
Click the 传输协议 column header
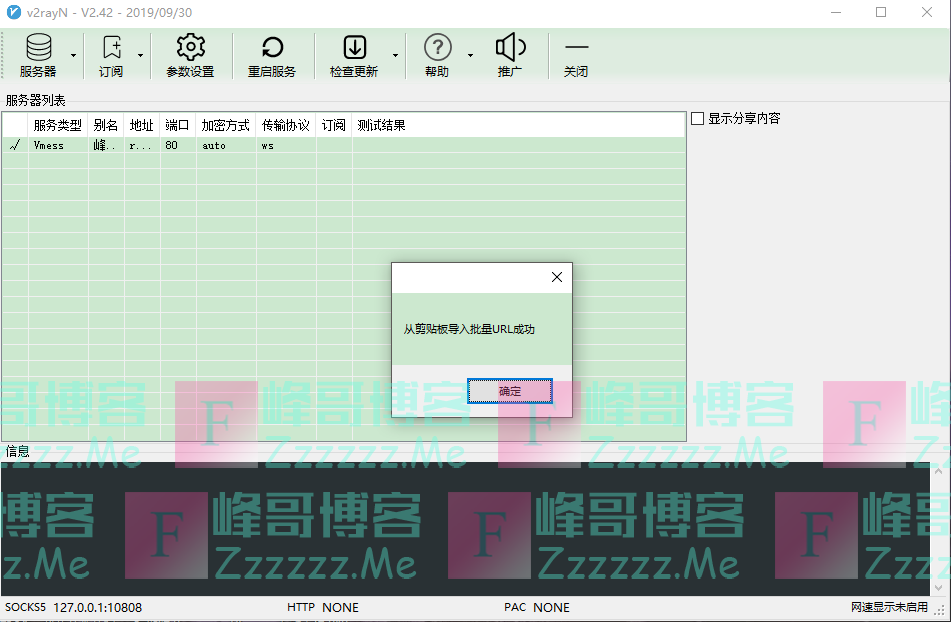point(286,125)
